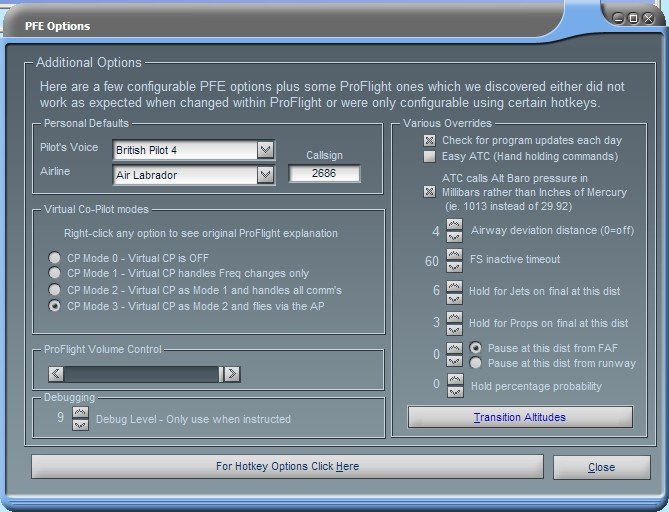The width and height of the screenshot is (669, 512).
Task: Select CP Mode 0 Virtual CP OFF
Action: point(54,258)
